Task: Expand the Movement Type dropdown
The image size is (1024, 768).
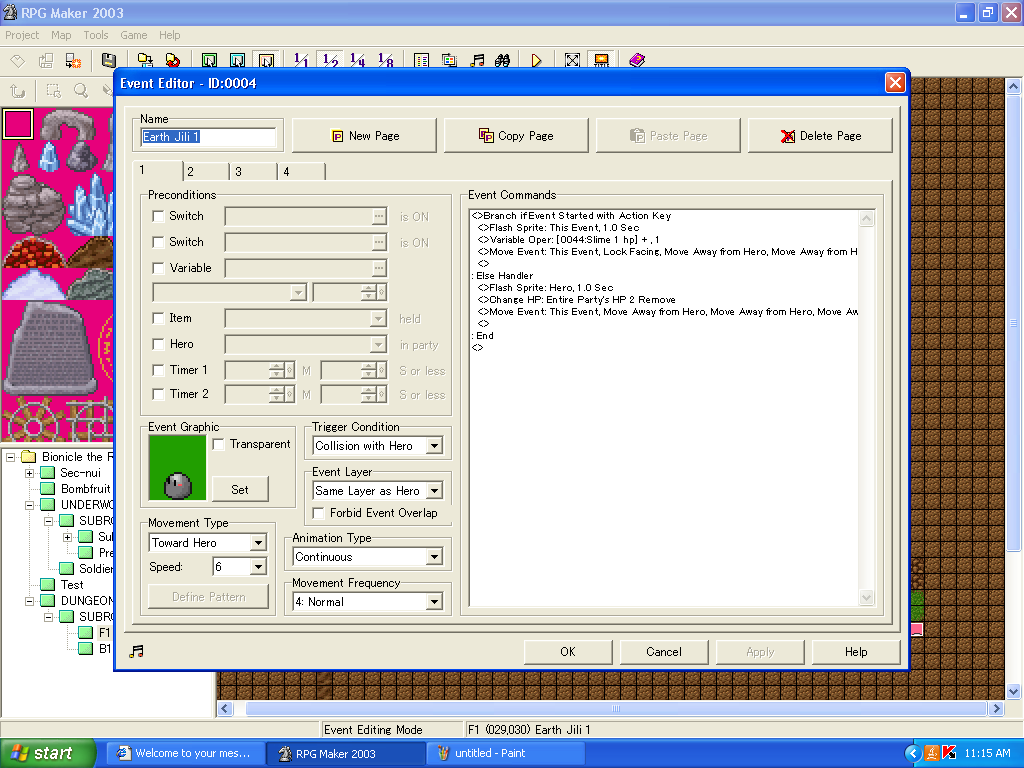Action: click(x=258, y=543)
